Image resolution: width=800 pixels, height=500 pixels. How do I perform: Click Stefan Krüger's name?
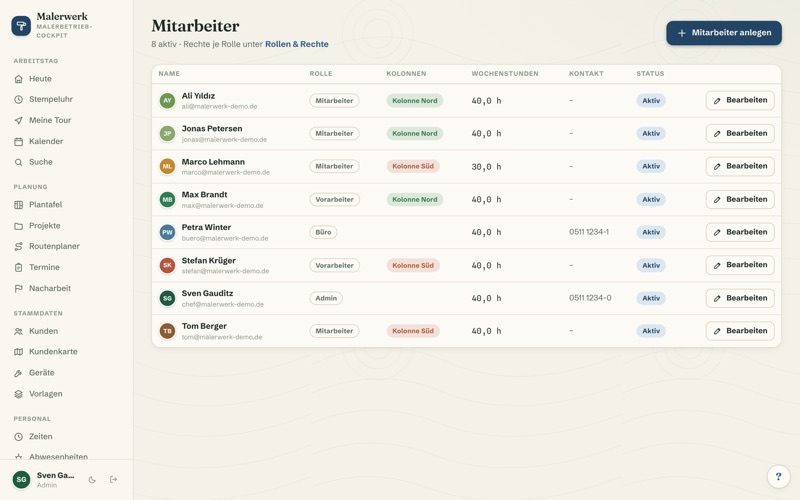coord(209,261)
